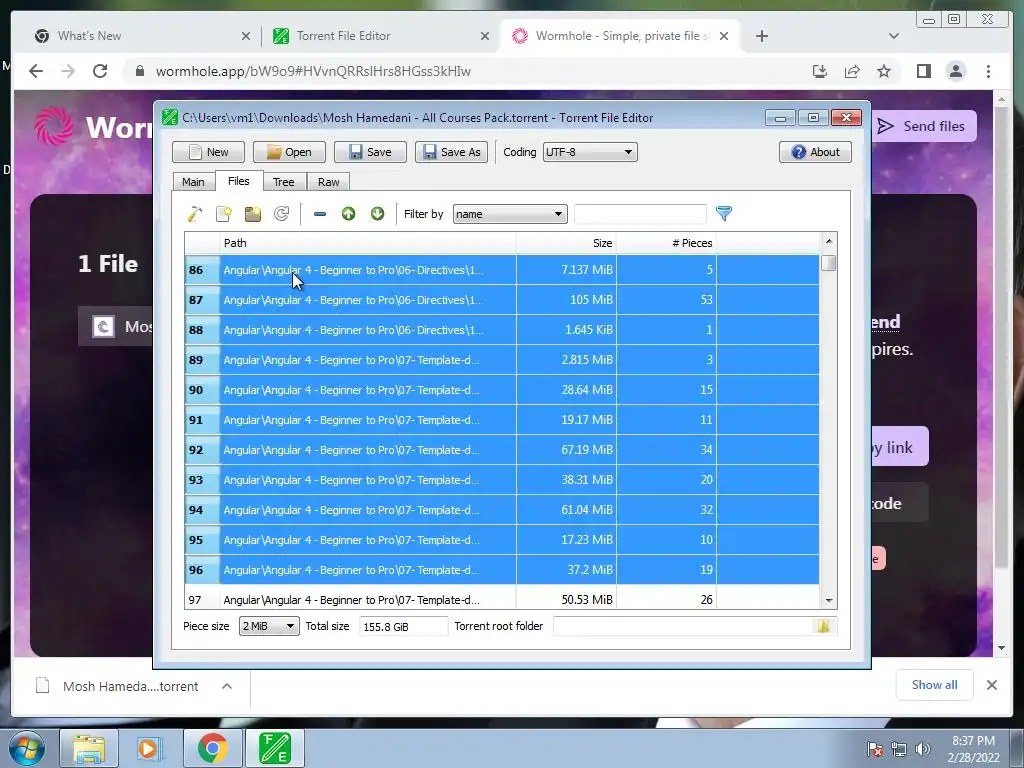
Task: Select row 93 sized 38.31 MiB
Action: coord(502,480)
